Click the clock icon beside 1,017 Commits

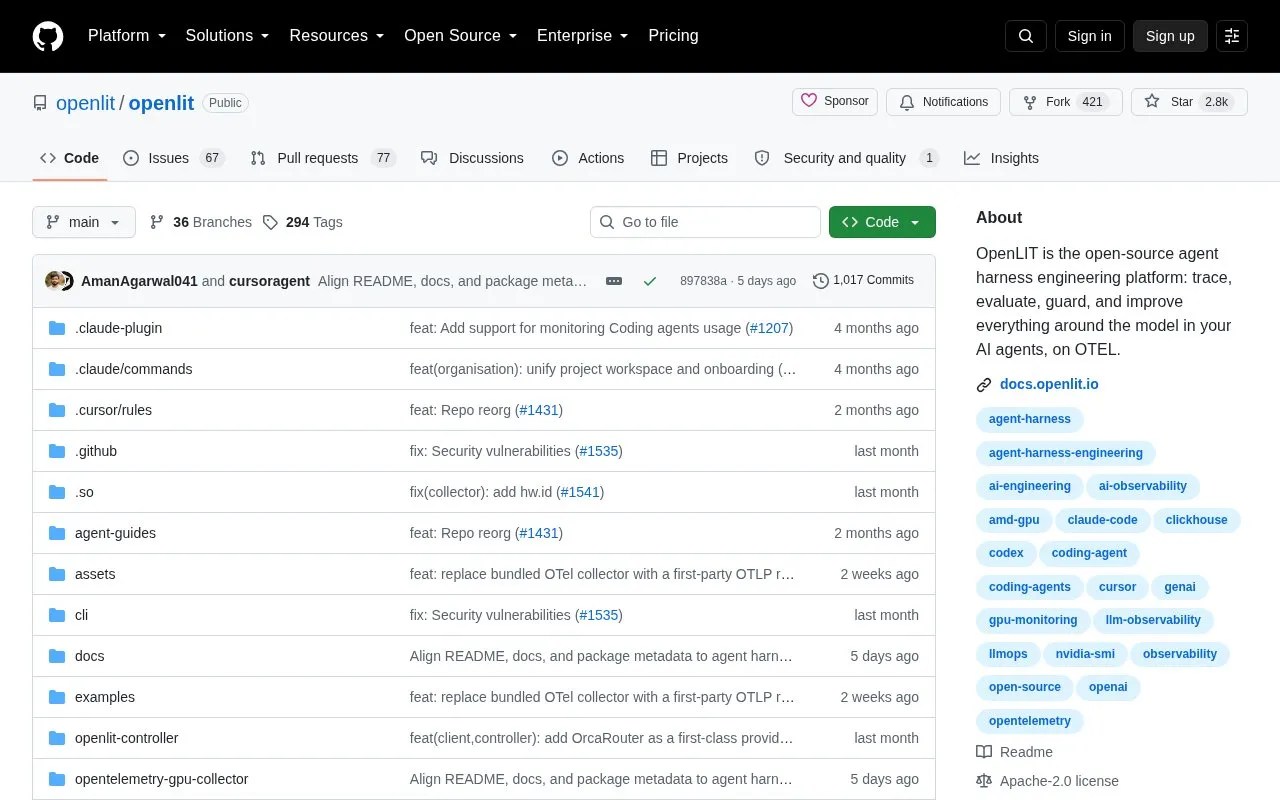pos(821,281)
